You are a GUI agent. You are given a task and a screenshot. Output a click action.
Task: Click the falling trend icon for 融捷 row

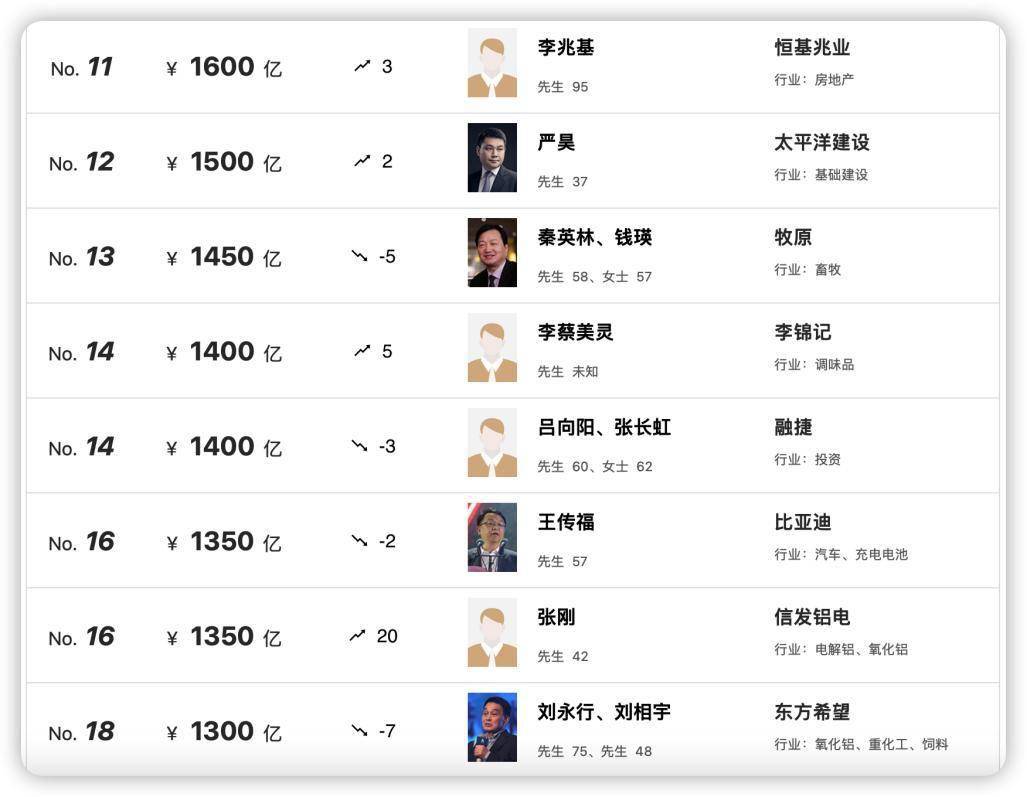[360, 446]
